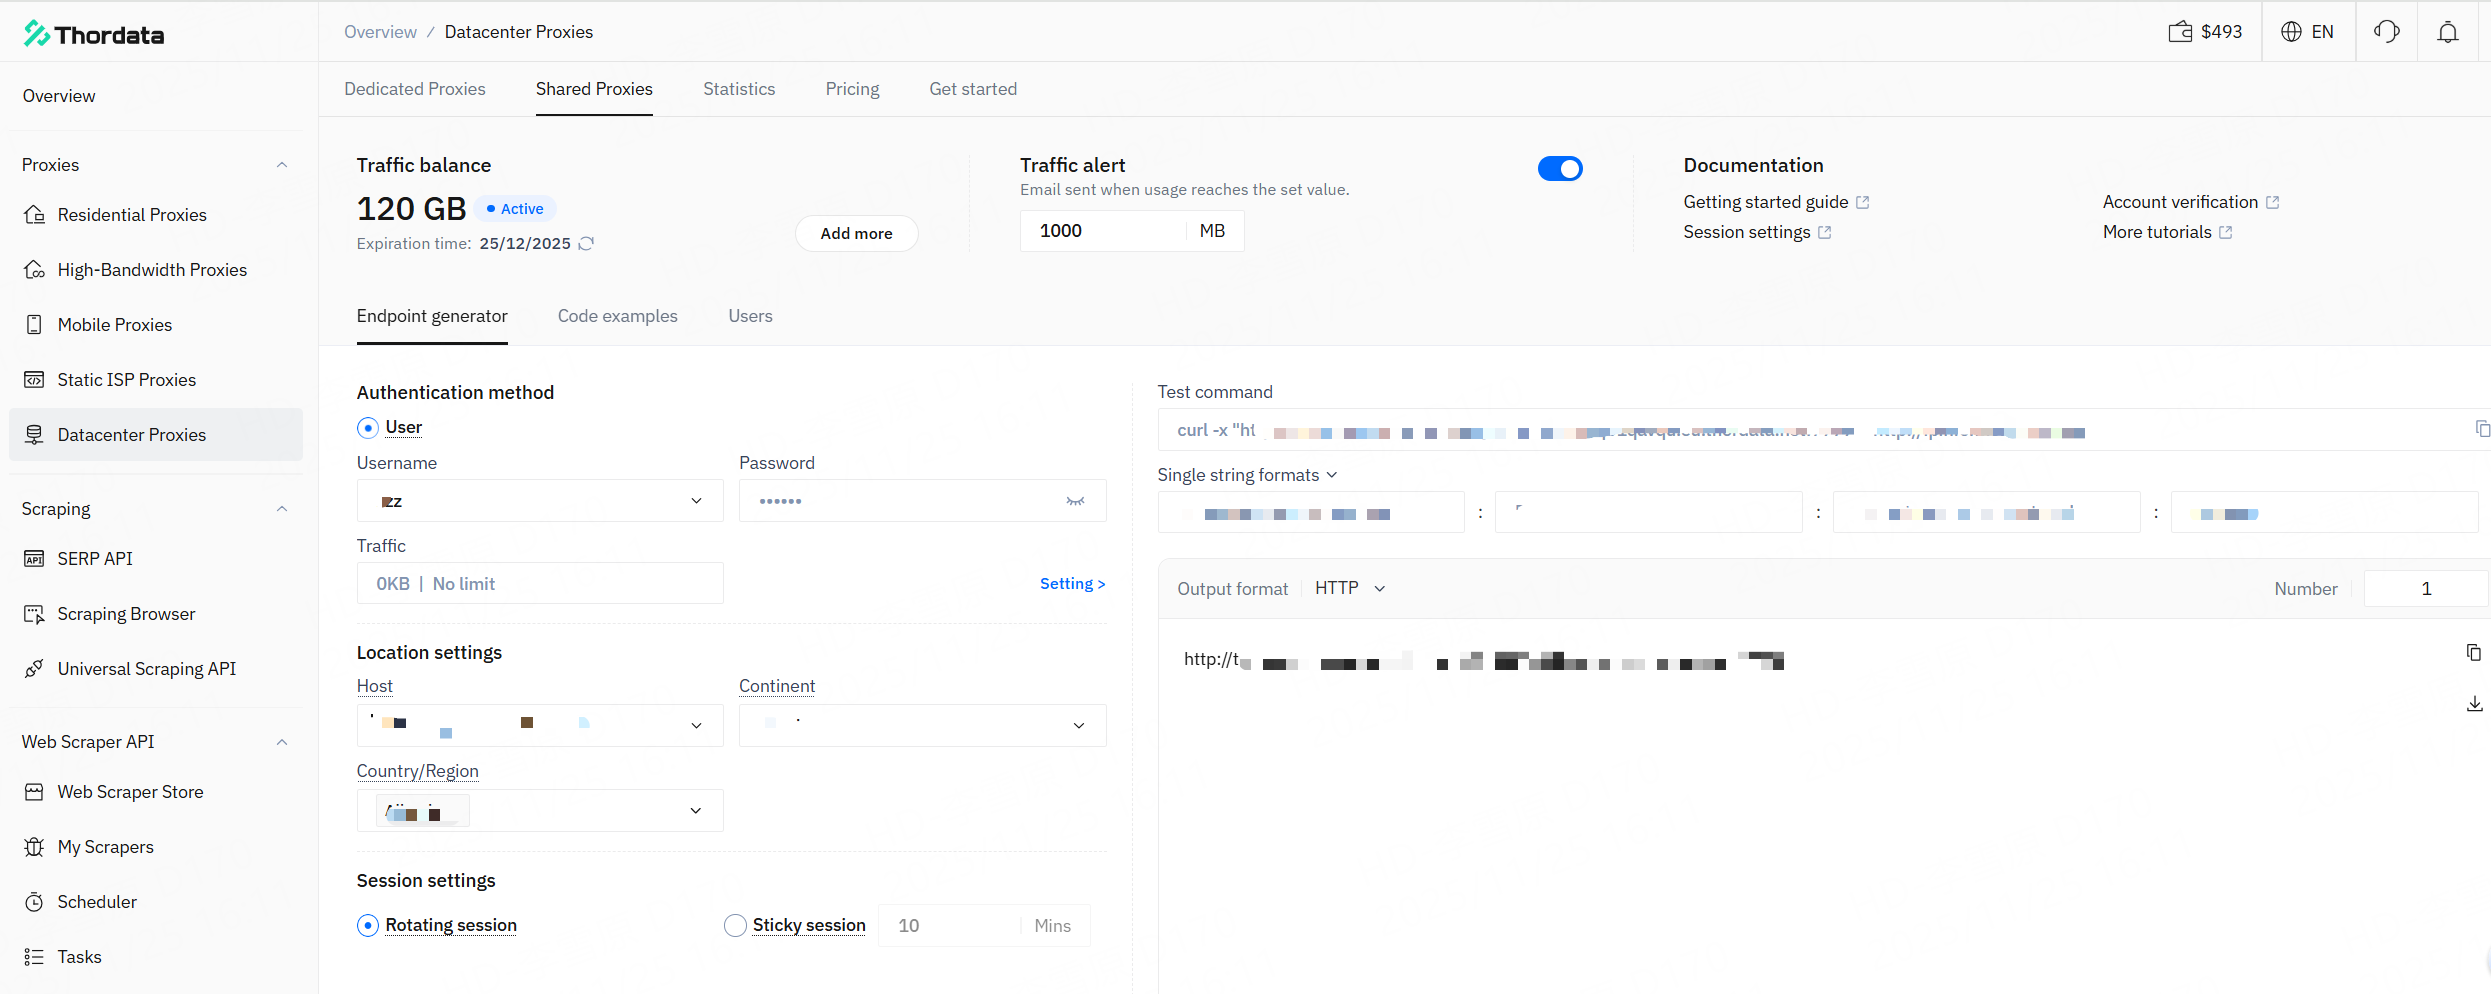Click the traffic alert value input field
Viewport: 2491px width, 994px height.
[x=1100, y=231]
